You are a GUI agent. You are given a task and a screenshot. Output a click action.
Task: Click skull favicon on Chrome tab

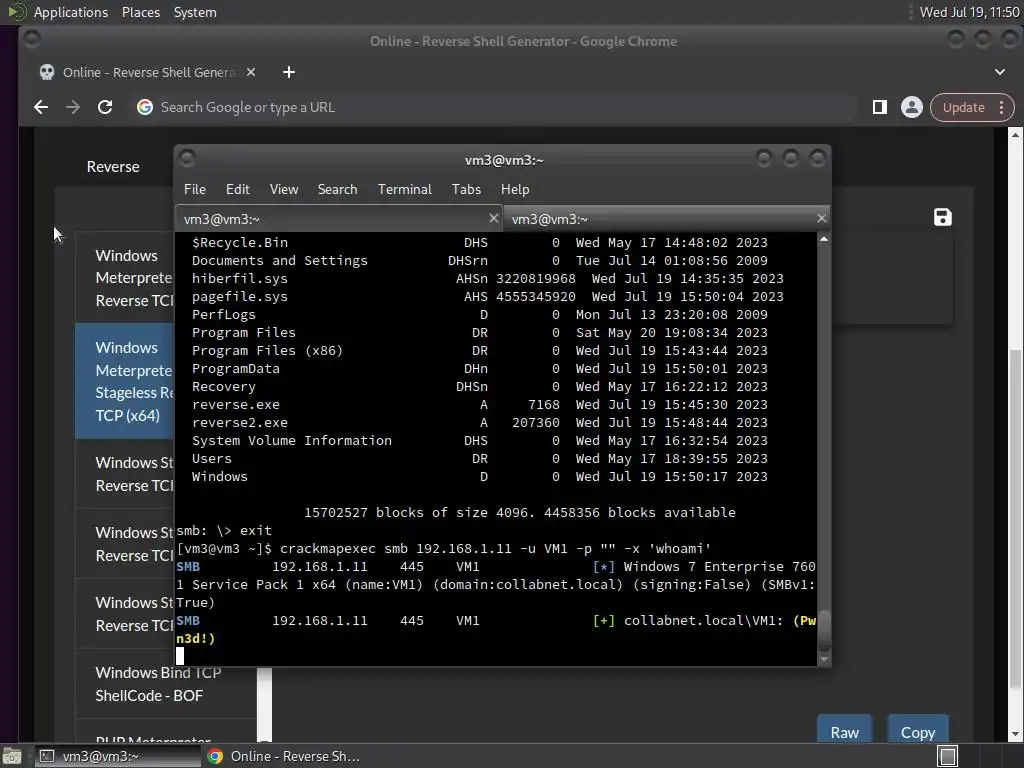click(x=47, y=72)
